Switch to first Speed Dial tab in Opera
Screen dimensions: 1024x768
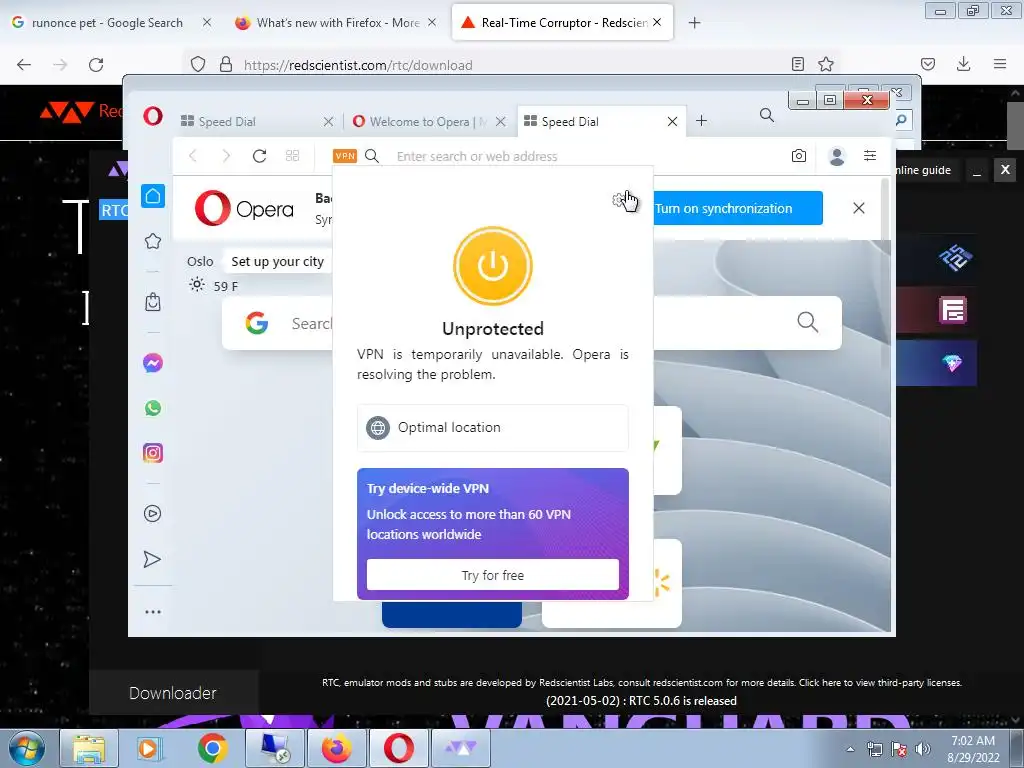[251, 121]
